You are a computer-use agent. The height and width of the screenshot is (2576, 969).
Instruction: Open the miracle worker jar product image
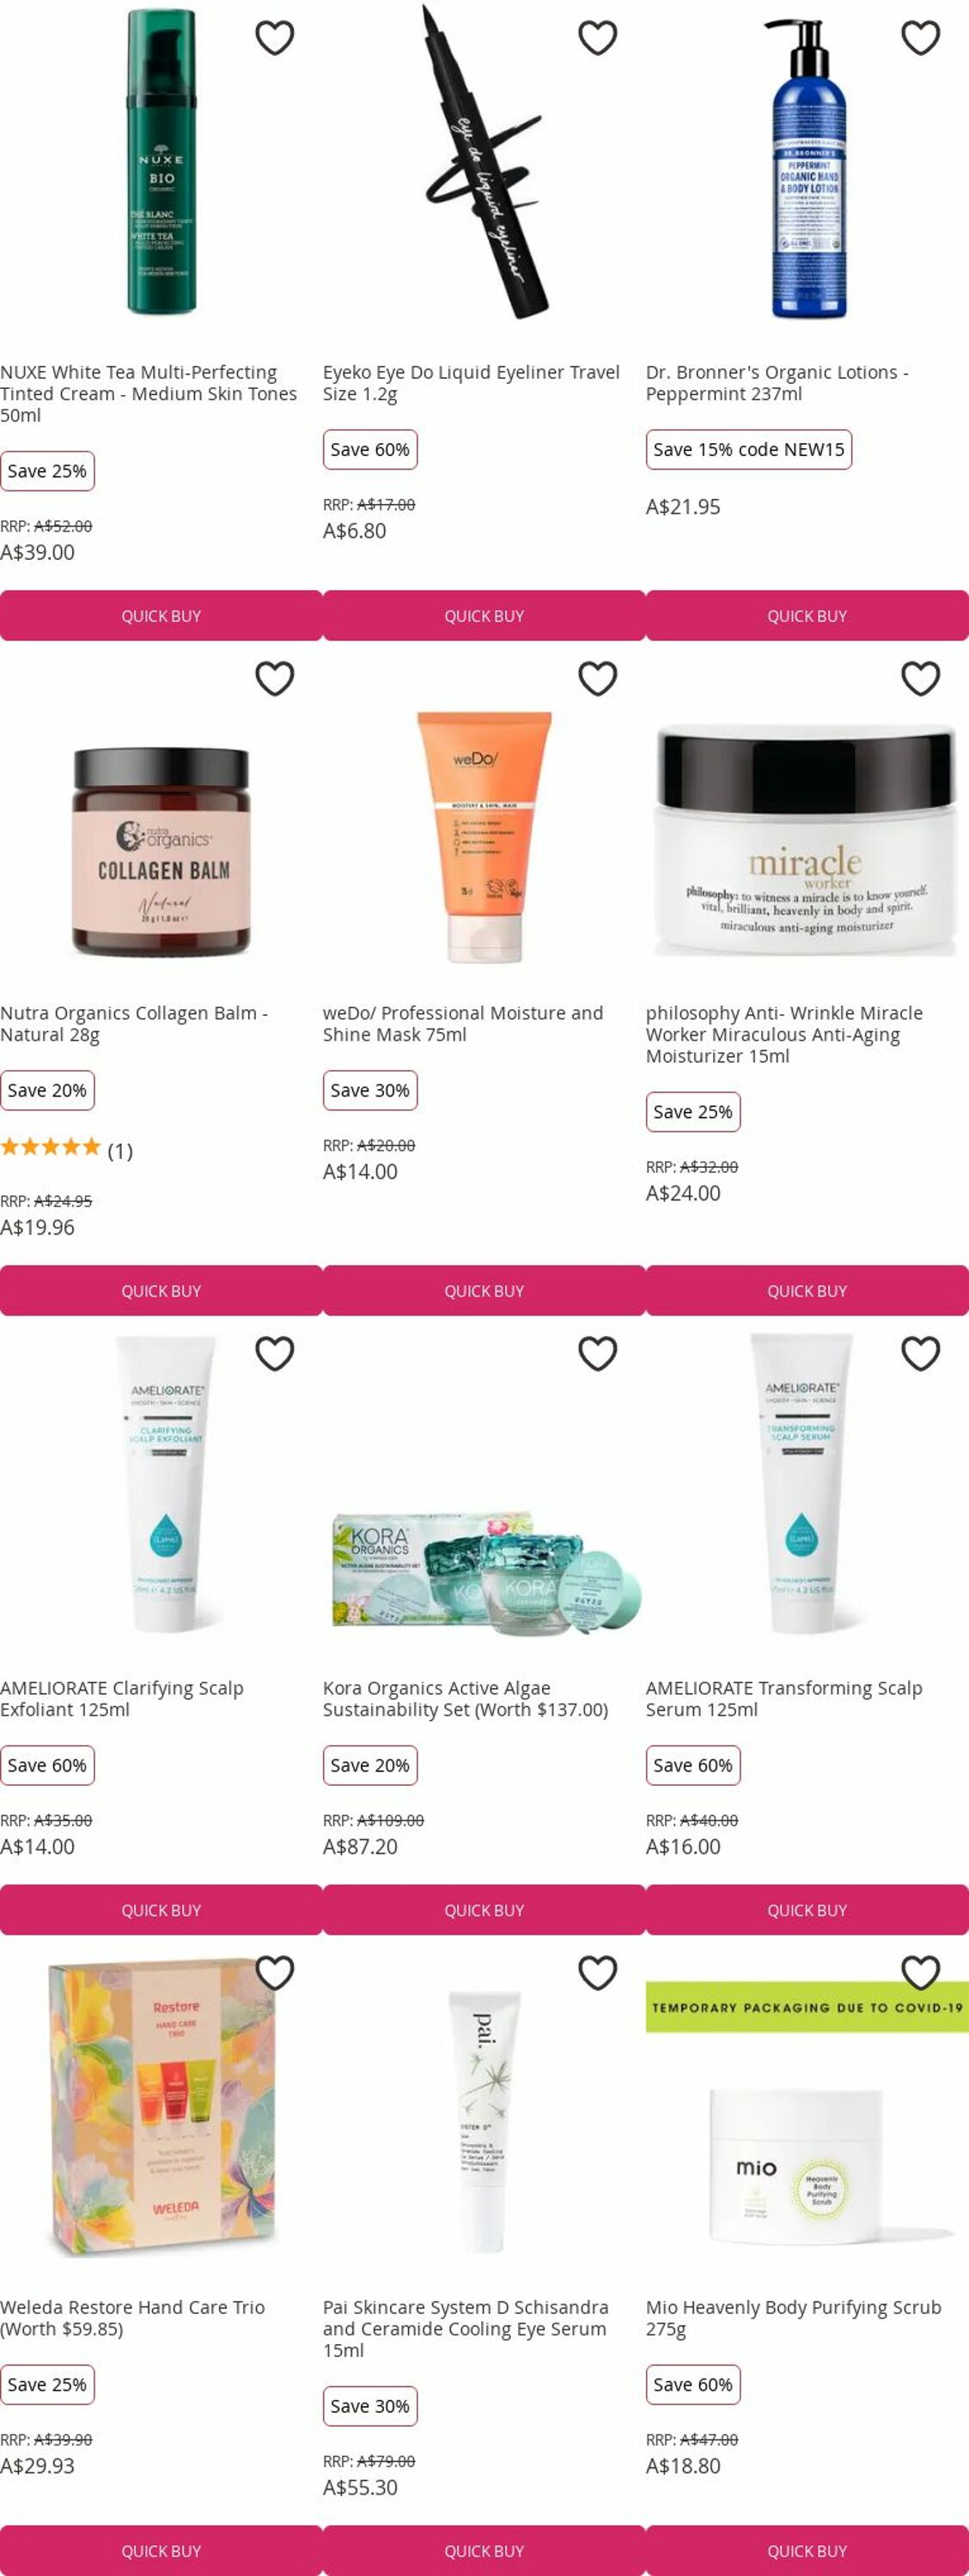806,841
